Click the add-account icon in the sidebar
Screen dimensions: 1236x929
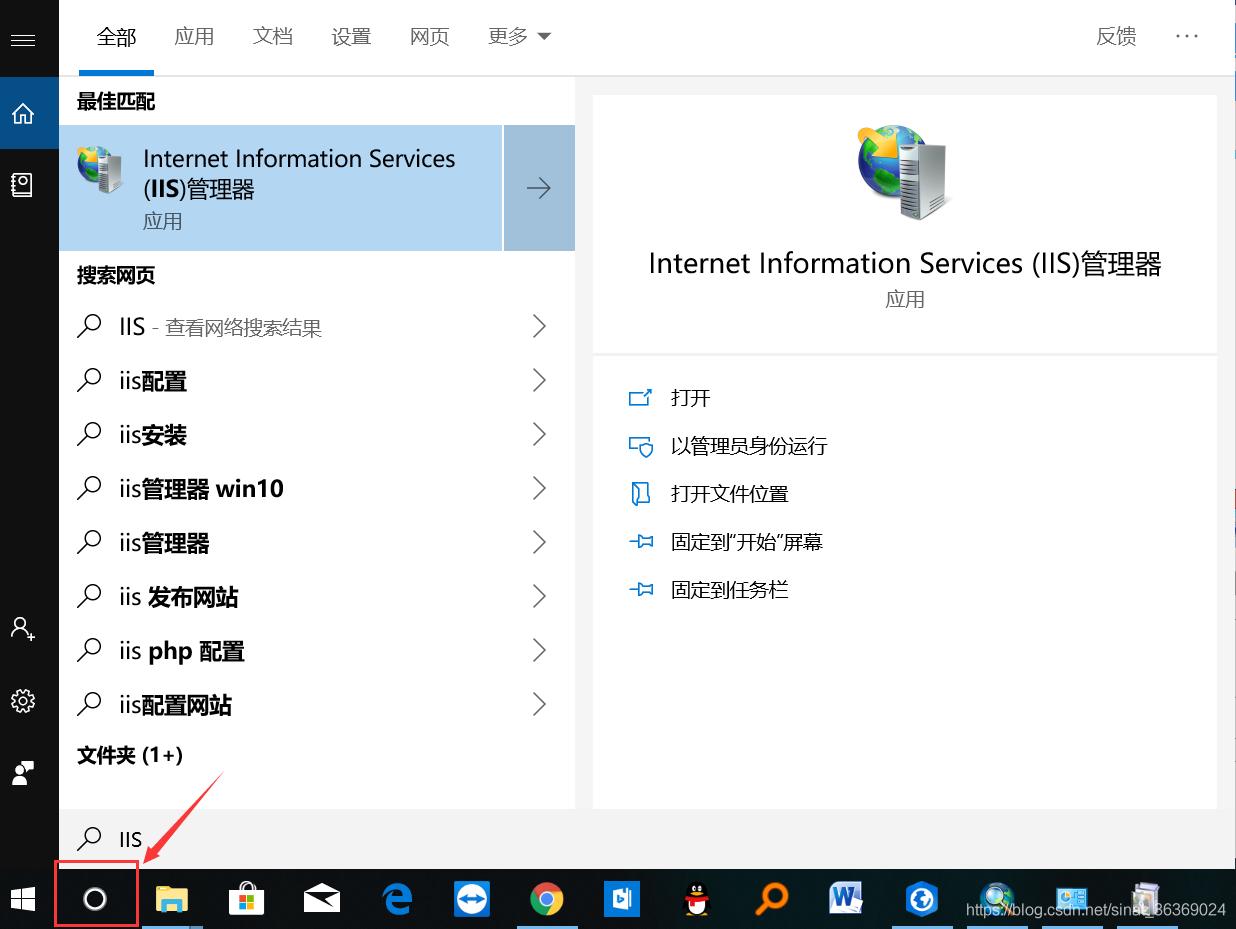point(24,628)
